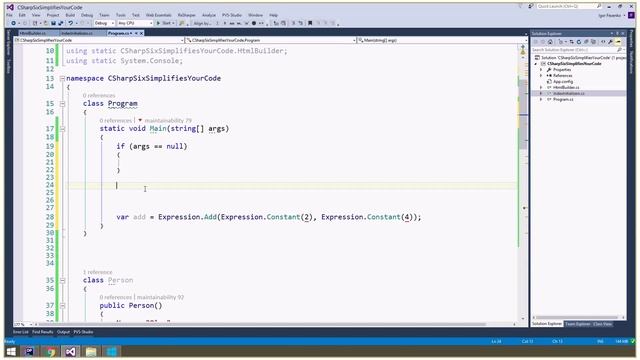Click the user account avatar icon

click(631, 15)
